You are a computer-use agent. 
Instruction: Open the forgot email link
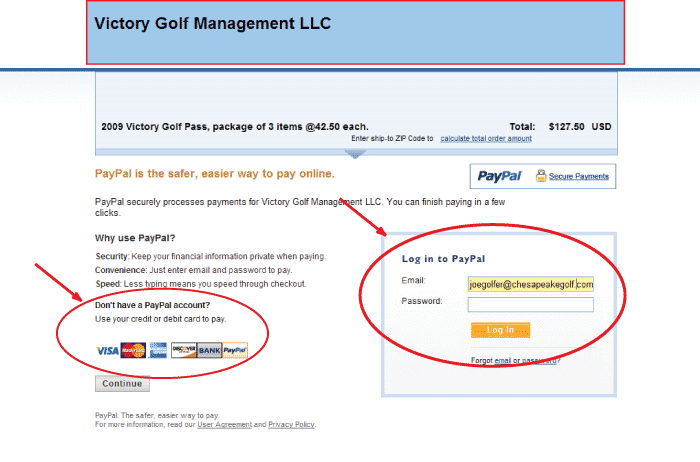[x=502, y=360]
